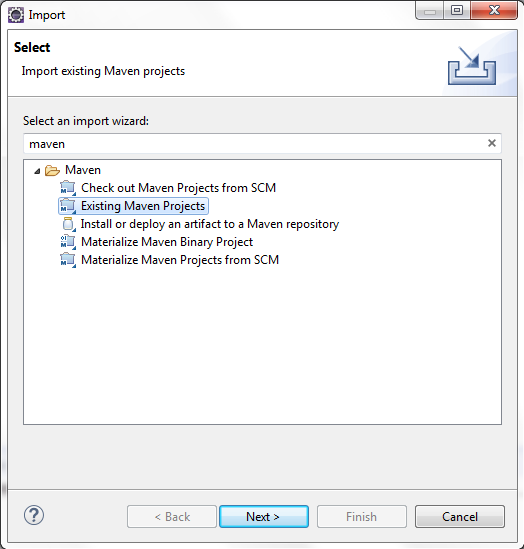The height and width of the screenshot is (549, 524).
Task: Select Materialize Maven Binary Project
Action: (167, 242)
